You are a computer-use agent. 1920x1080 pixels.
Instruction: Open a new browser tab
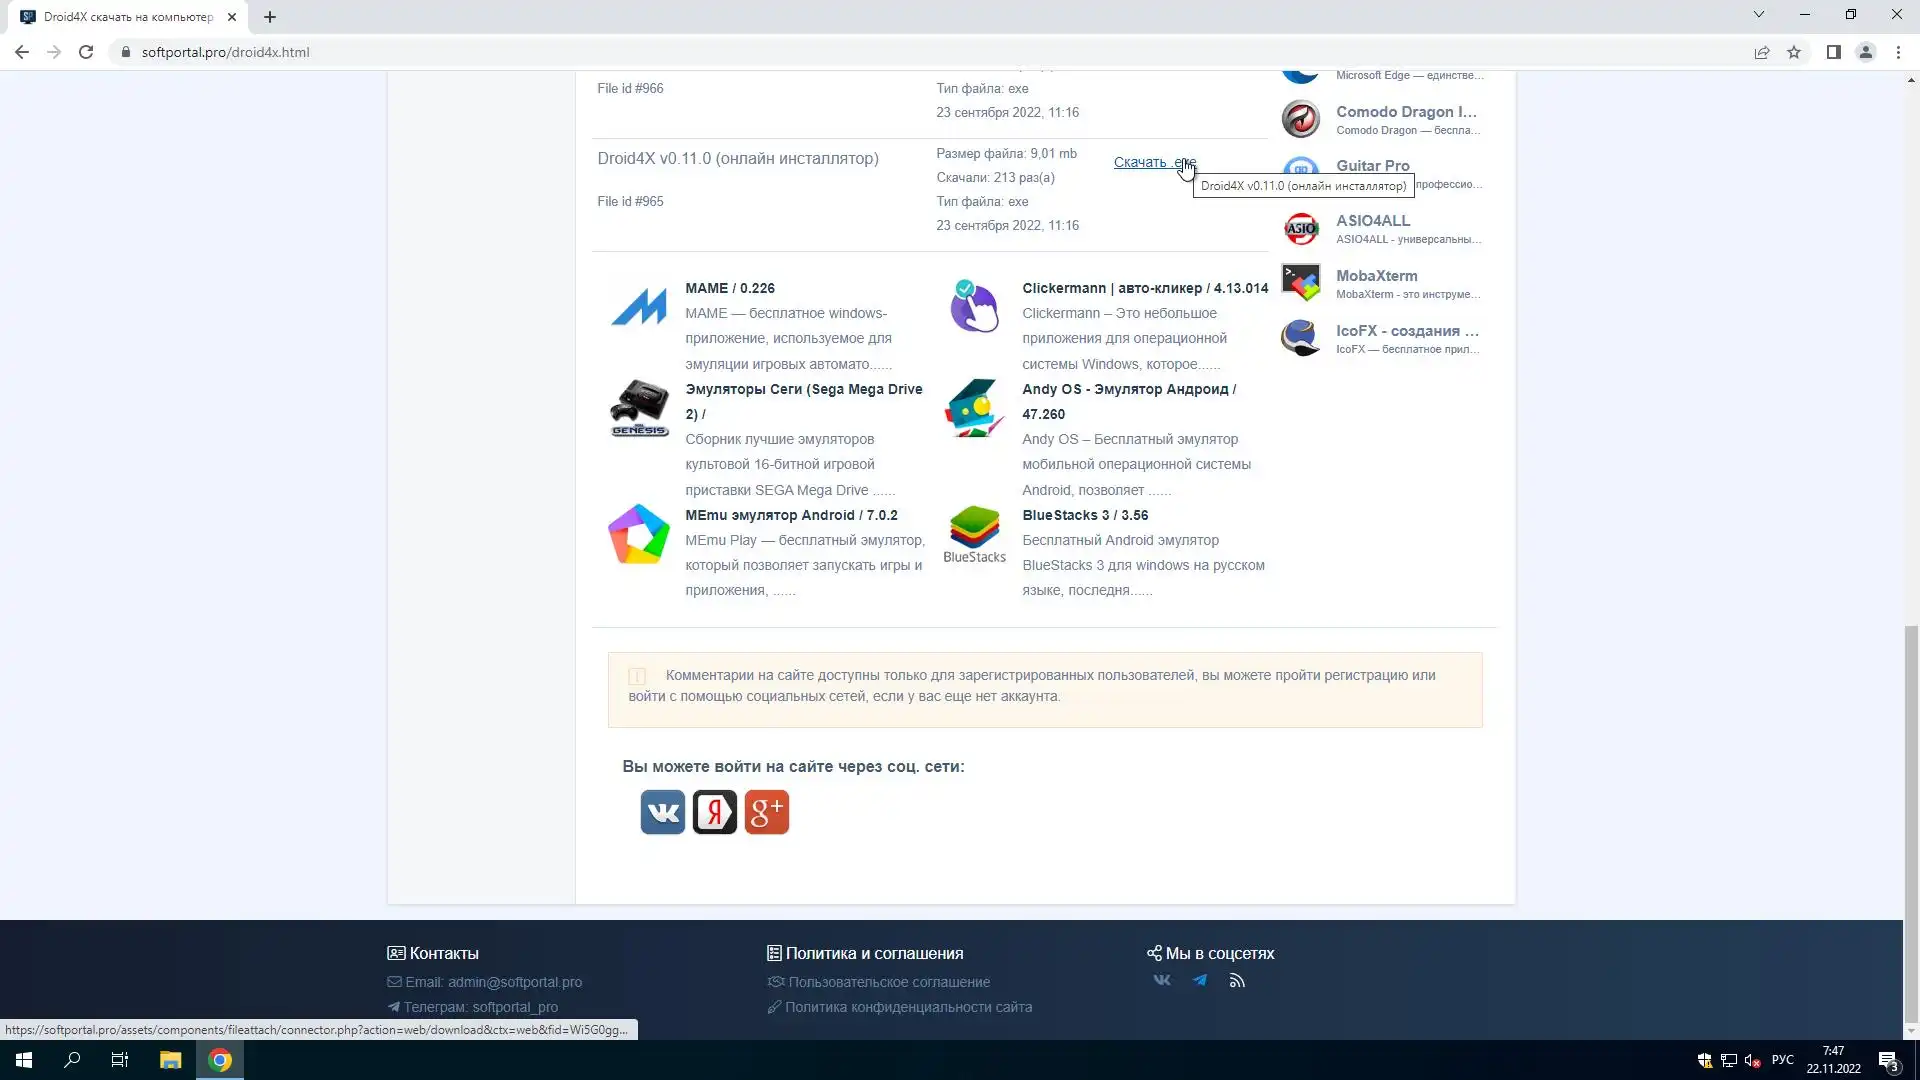click(270, 17)
